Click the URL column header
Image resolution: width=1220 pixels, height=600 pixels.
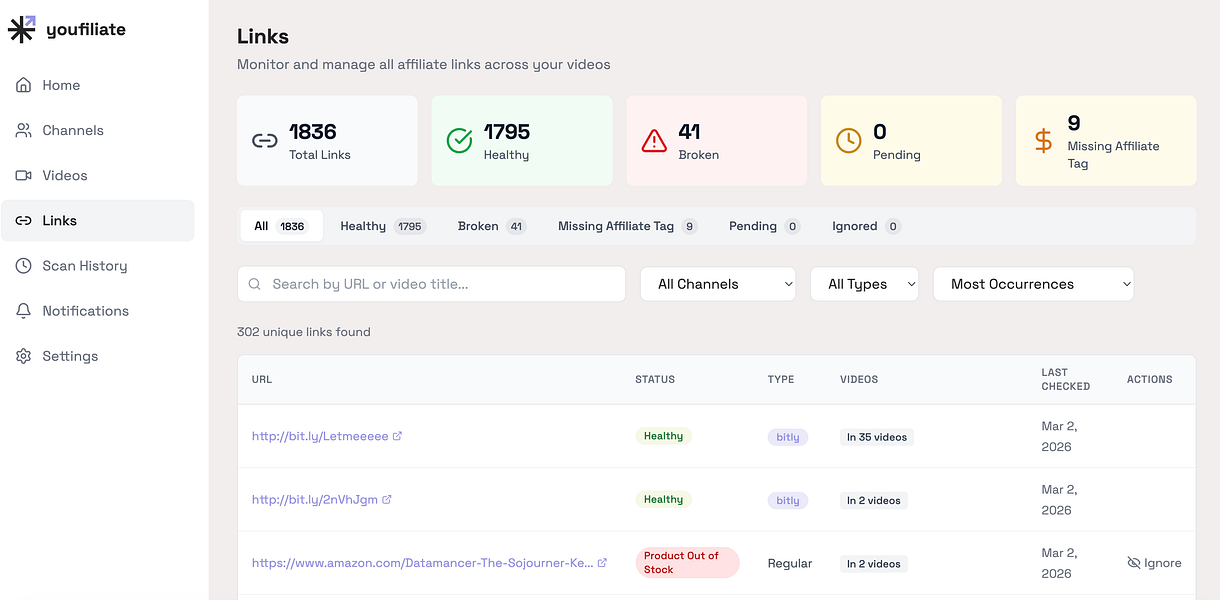[x=262, y=380]
